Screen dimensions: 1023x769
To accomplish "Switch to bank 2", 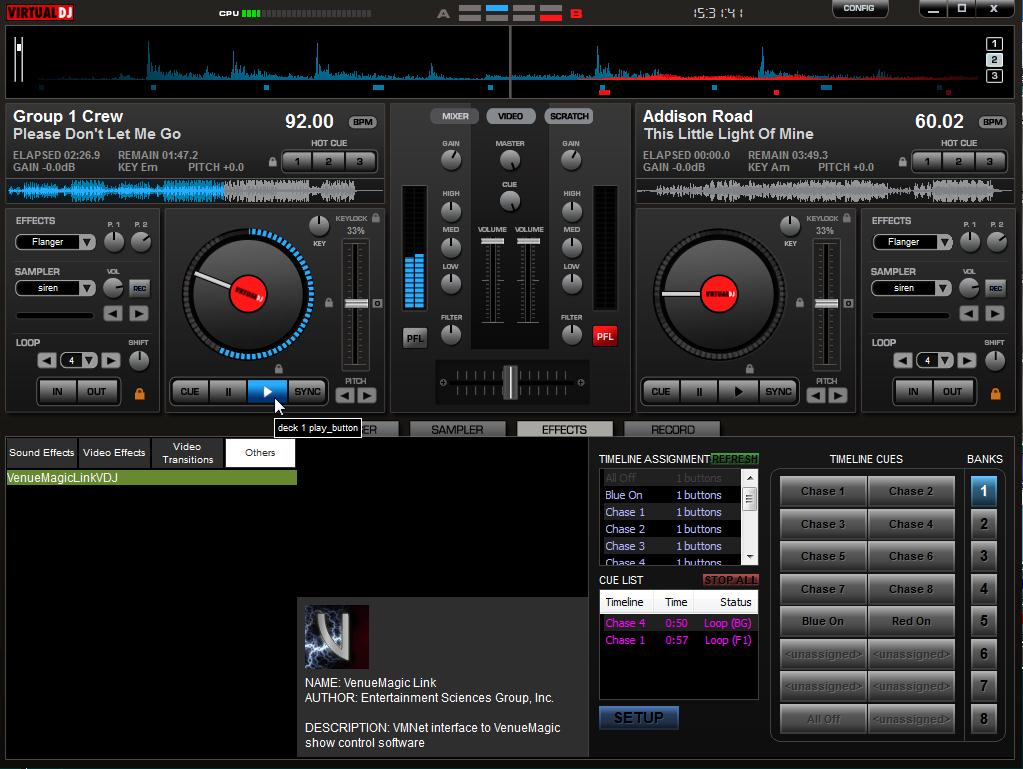I will (983, 523).
